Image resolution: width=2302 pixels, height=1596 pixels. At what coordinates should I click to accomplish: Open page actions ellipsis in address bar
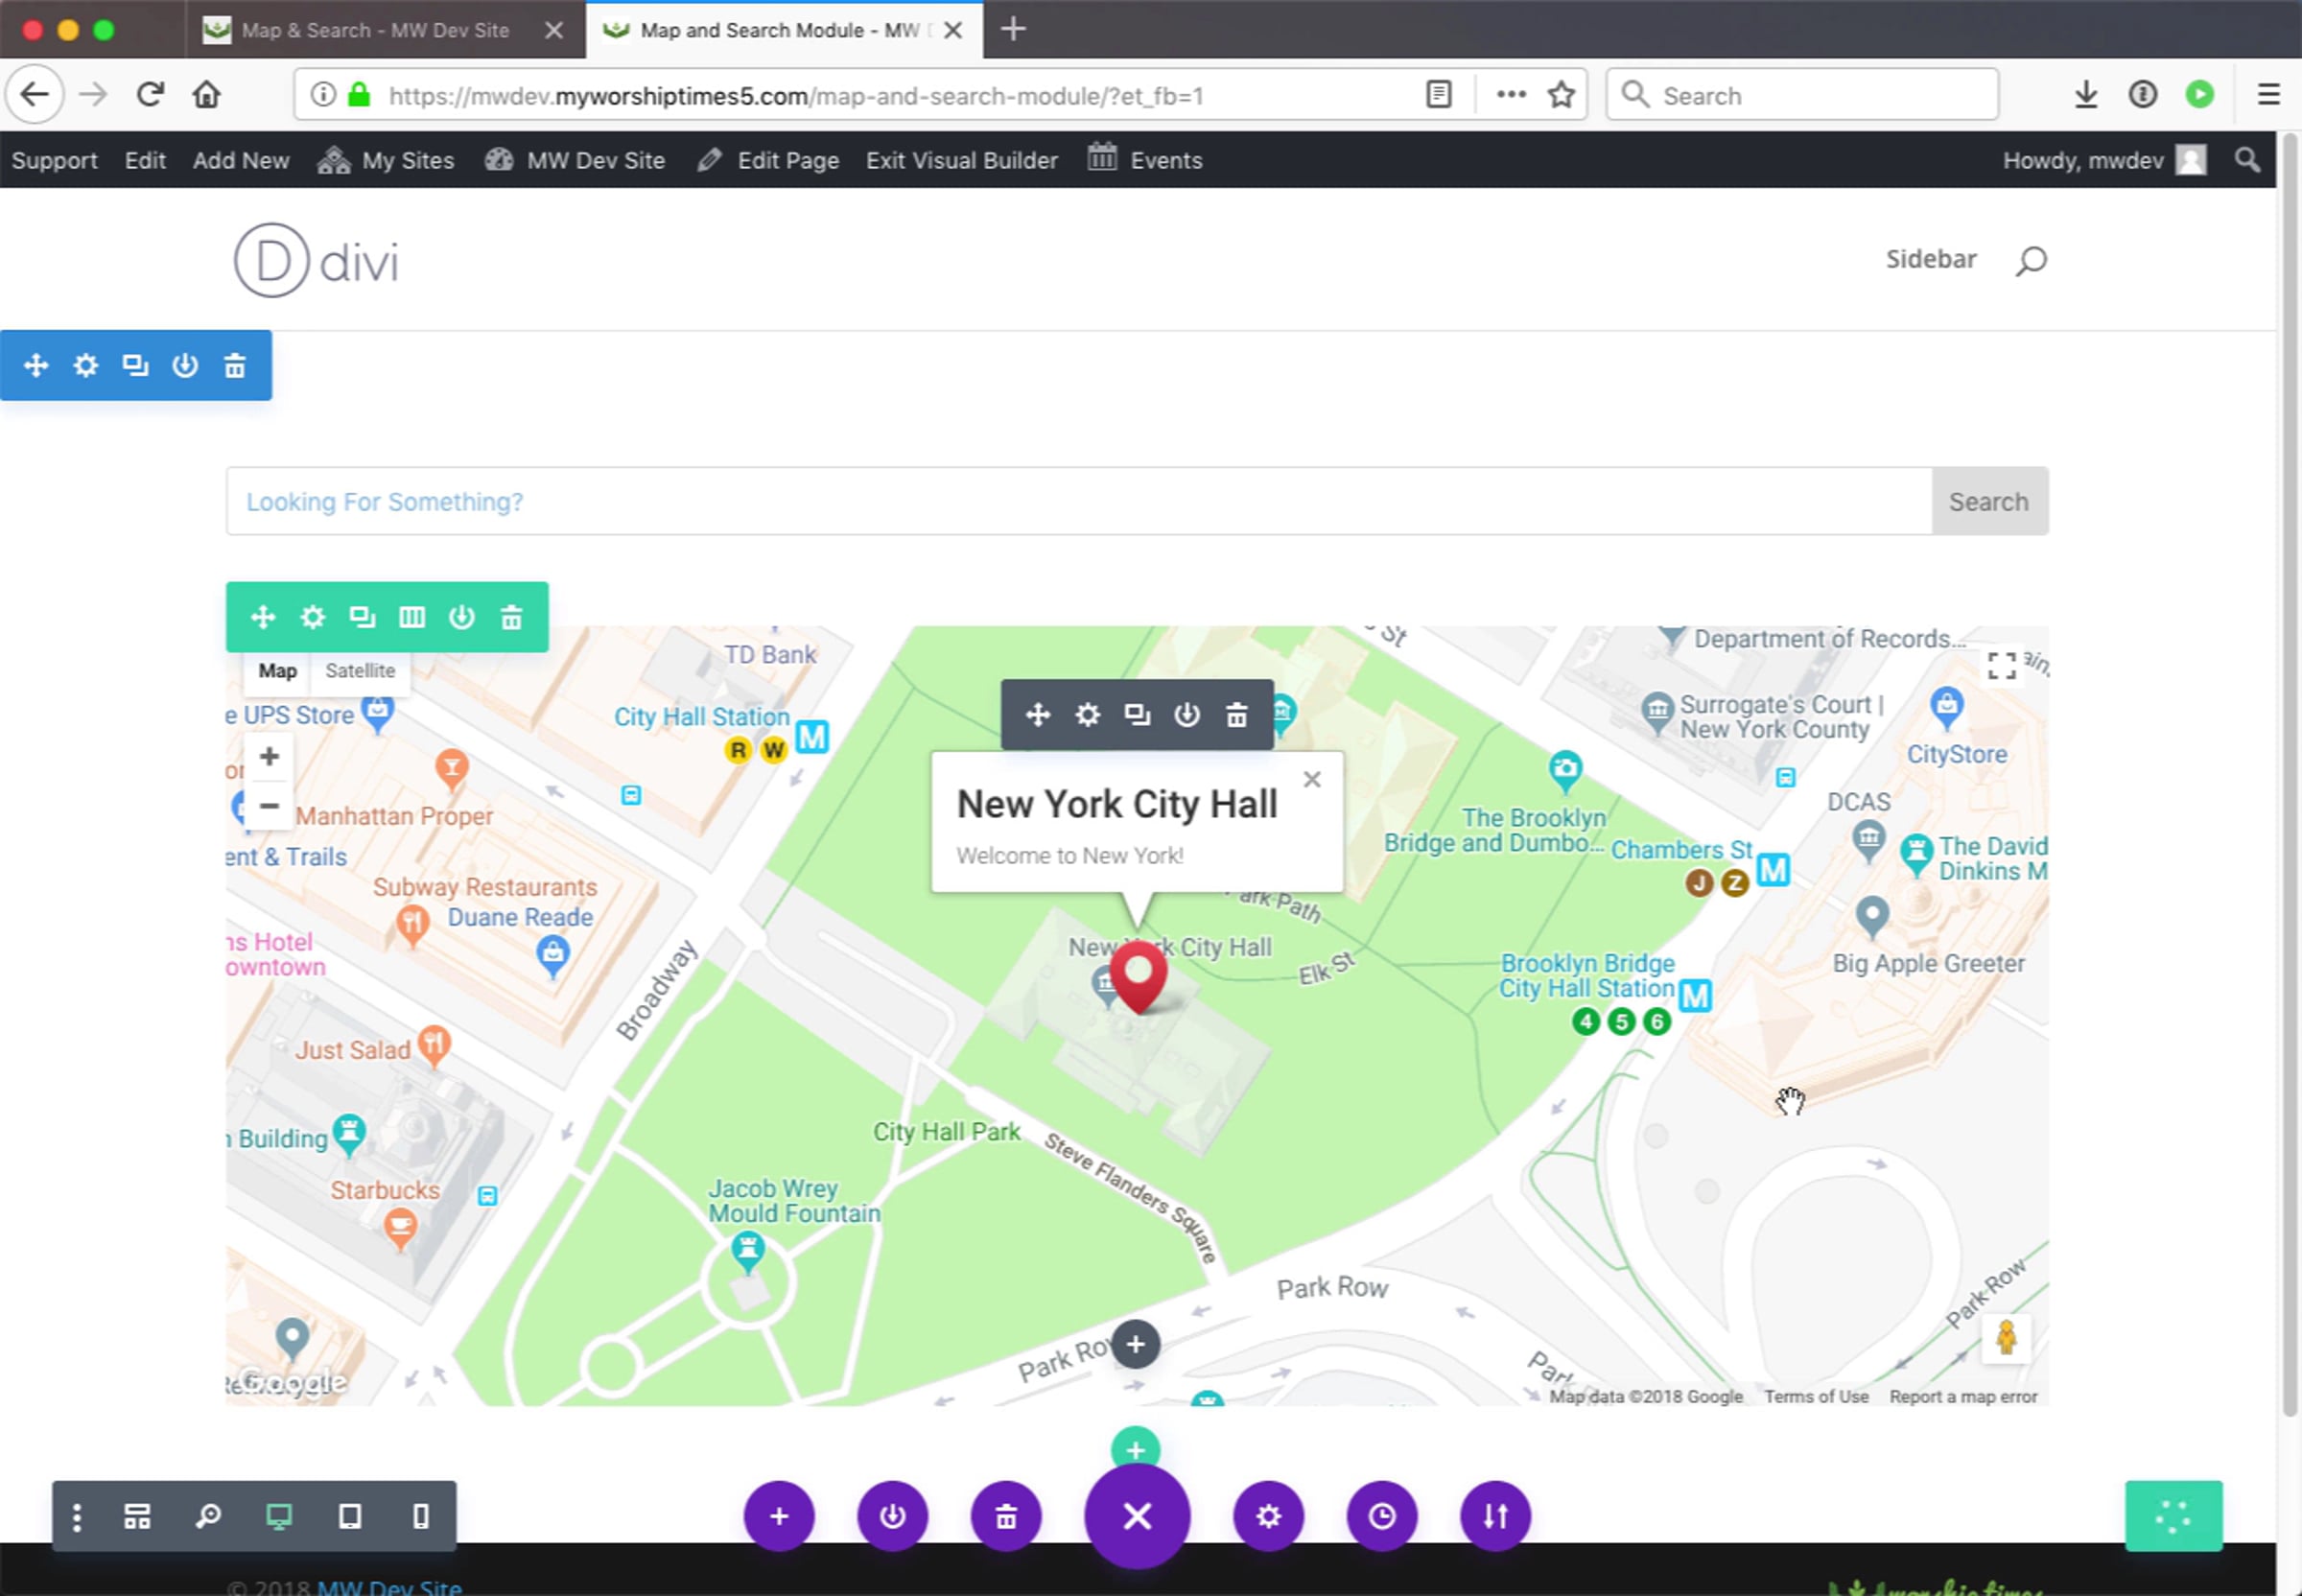click(1511, 95)
